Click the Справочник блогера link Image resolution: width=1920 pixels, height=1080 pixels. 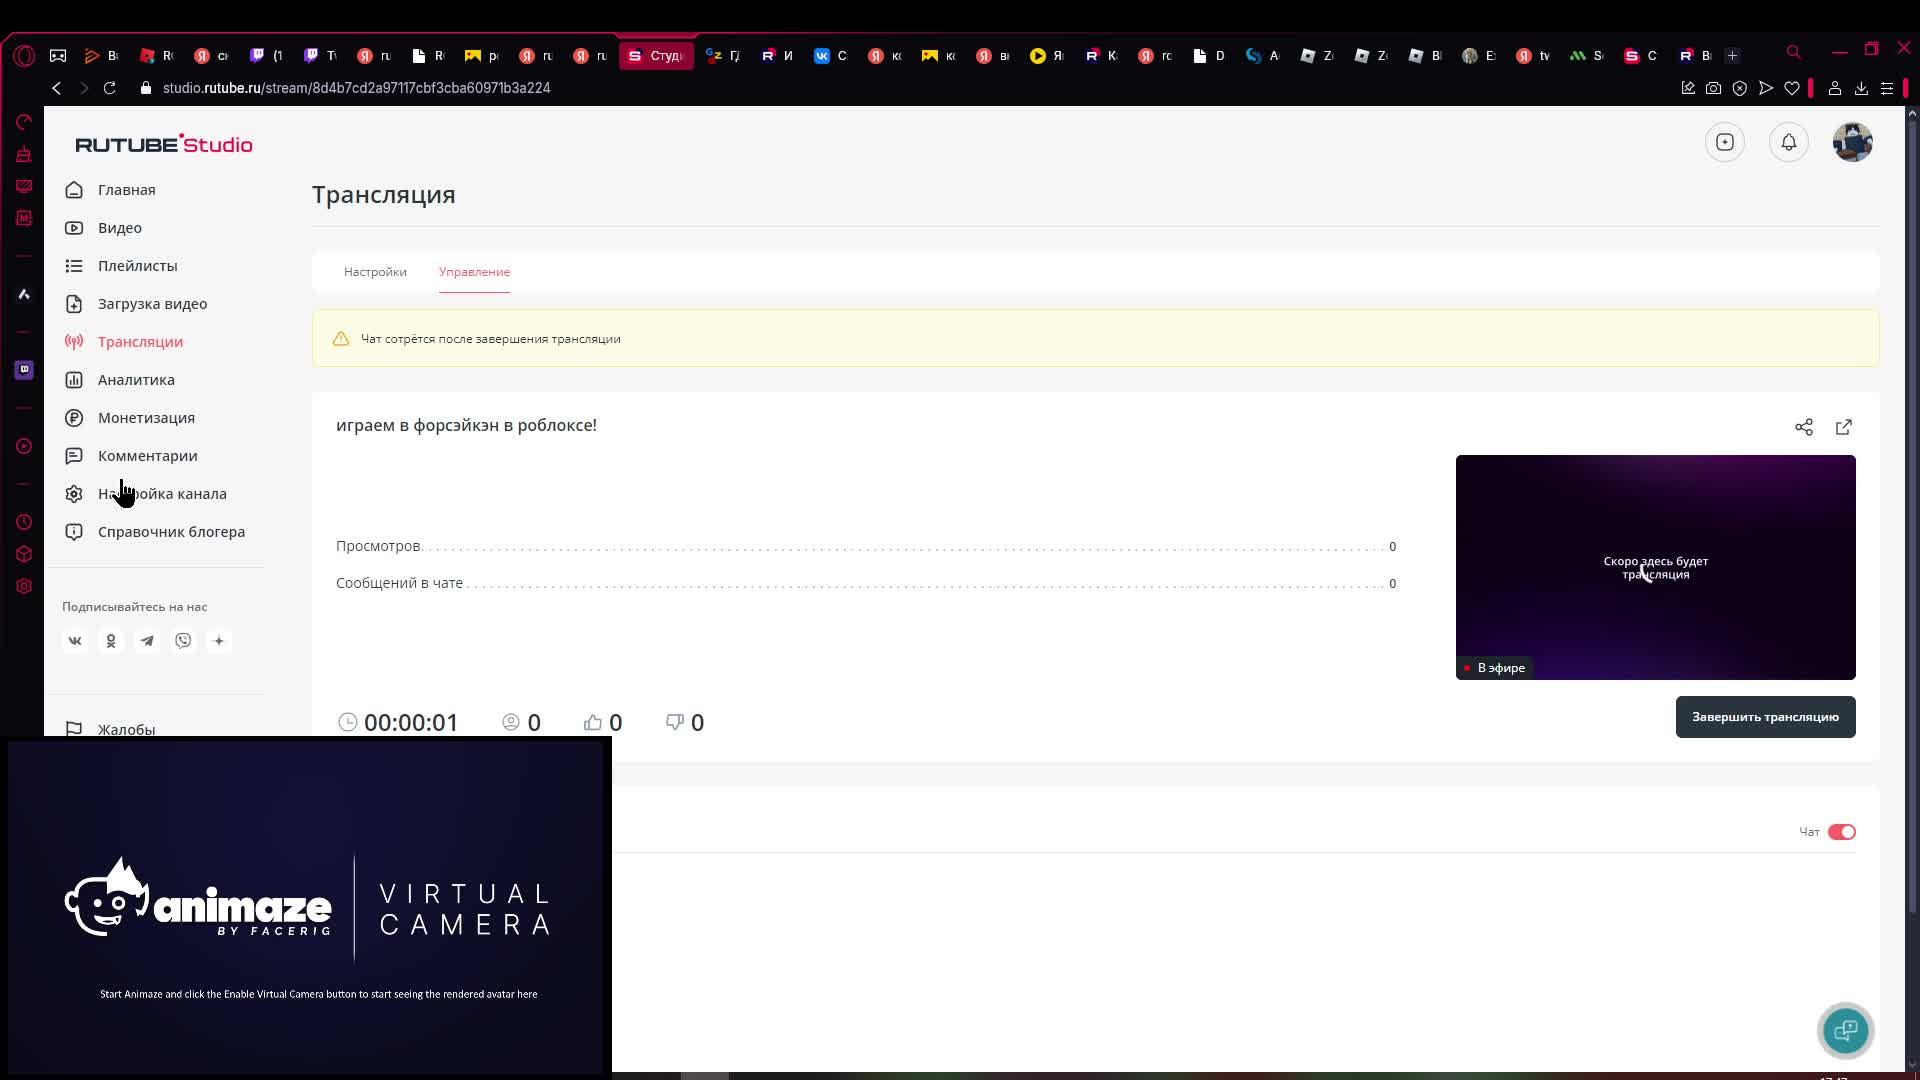[x=171, y=532]
